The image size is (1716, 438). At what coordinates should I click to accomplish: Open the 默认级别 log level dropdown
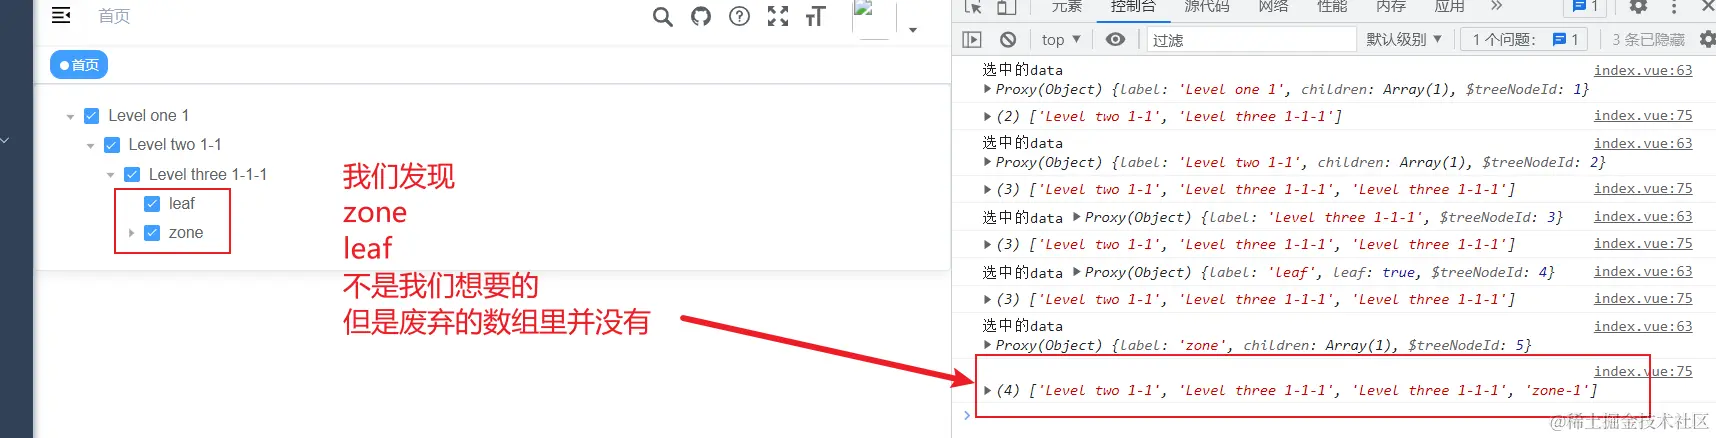point(1404,39)
